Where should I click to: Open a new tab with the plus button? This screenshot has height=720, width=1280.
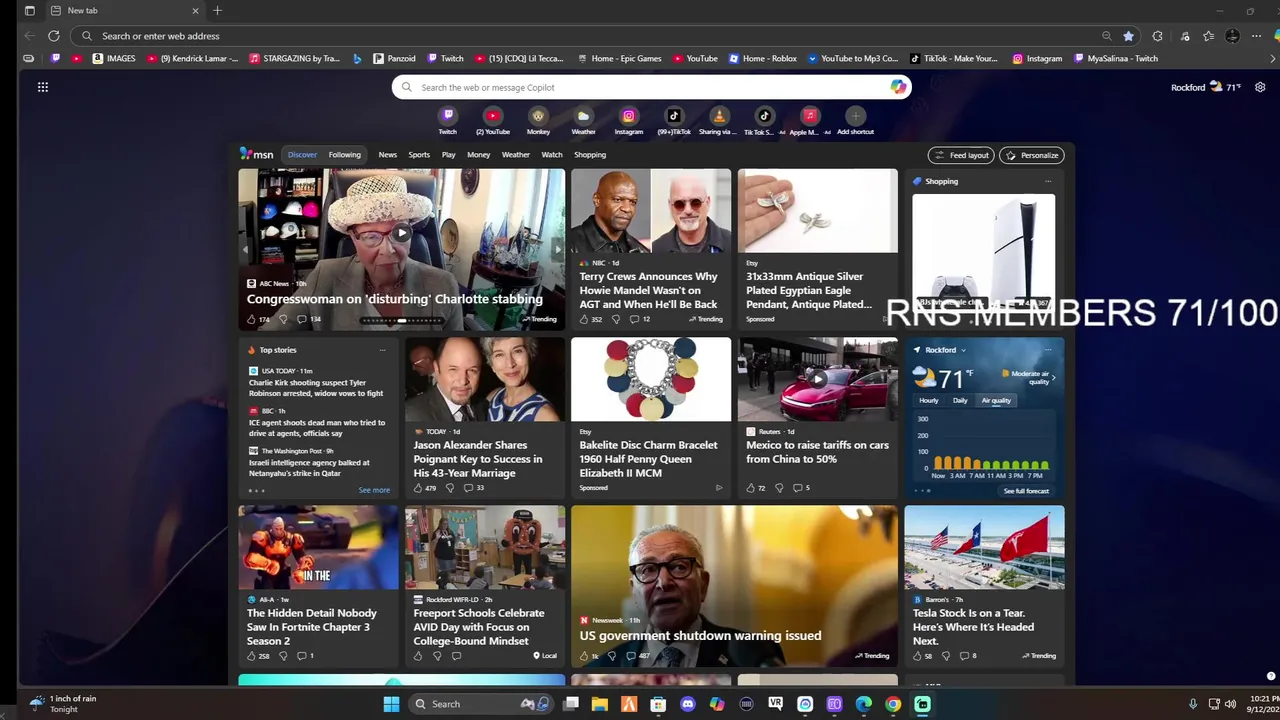point(217,11)
